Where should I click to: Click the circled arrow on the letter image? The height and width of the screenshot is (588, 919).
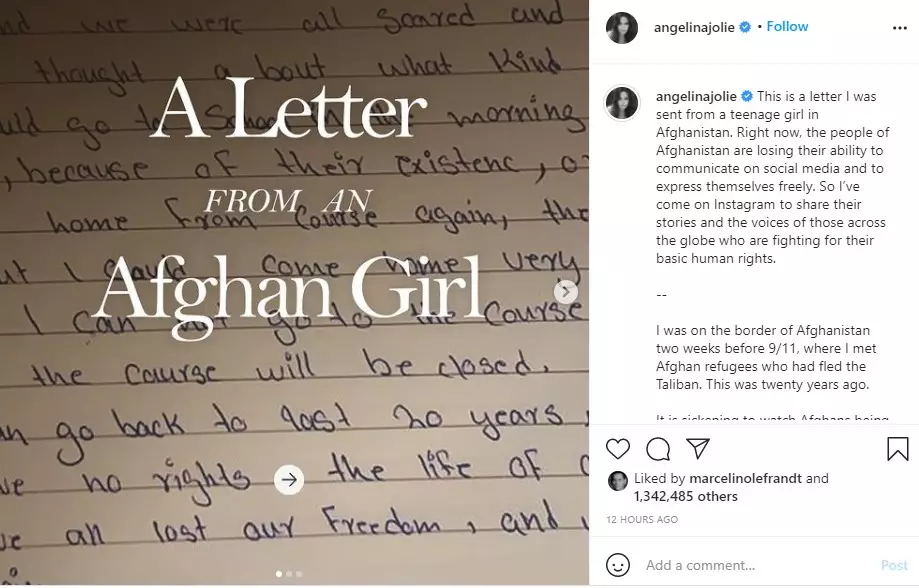289,480
